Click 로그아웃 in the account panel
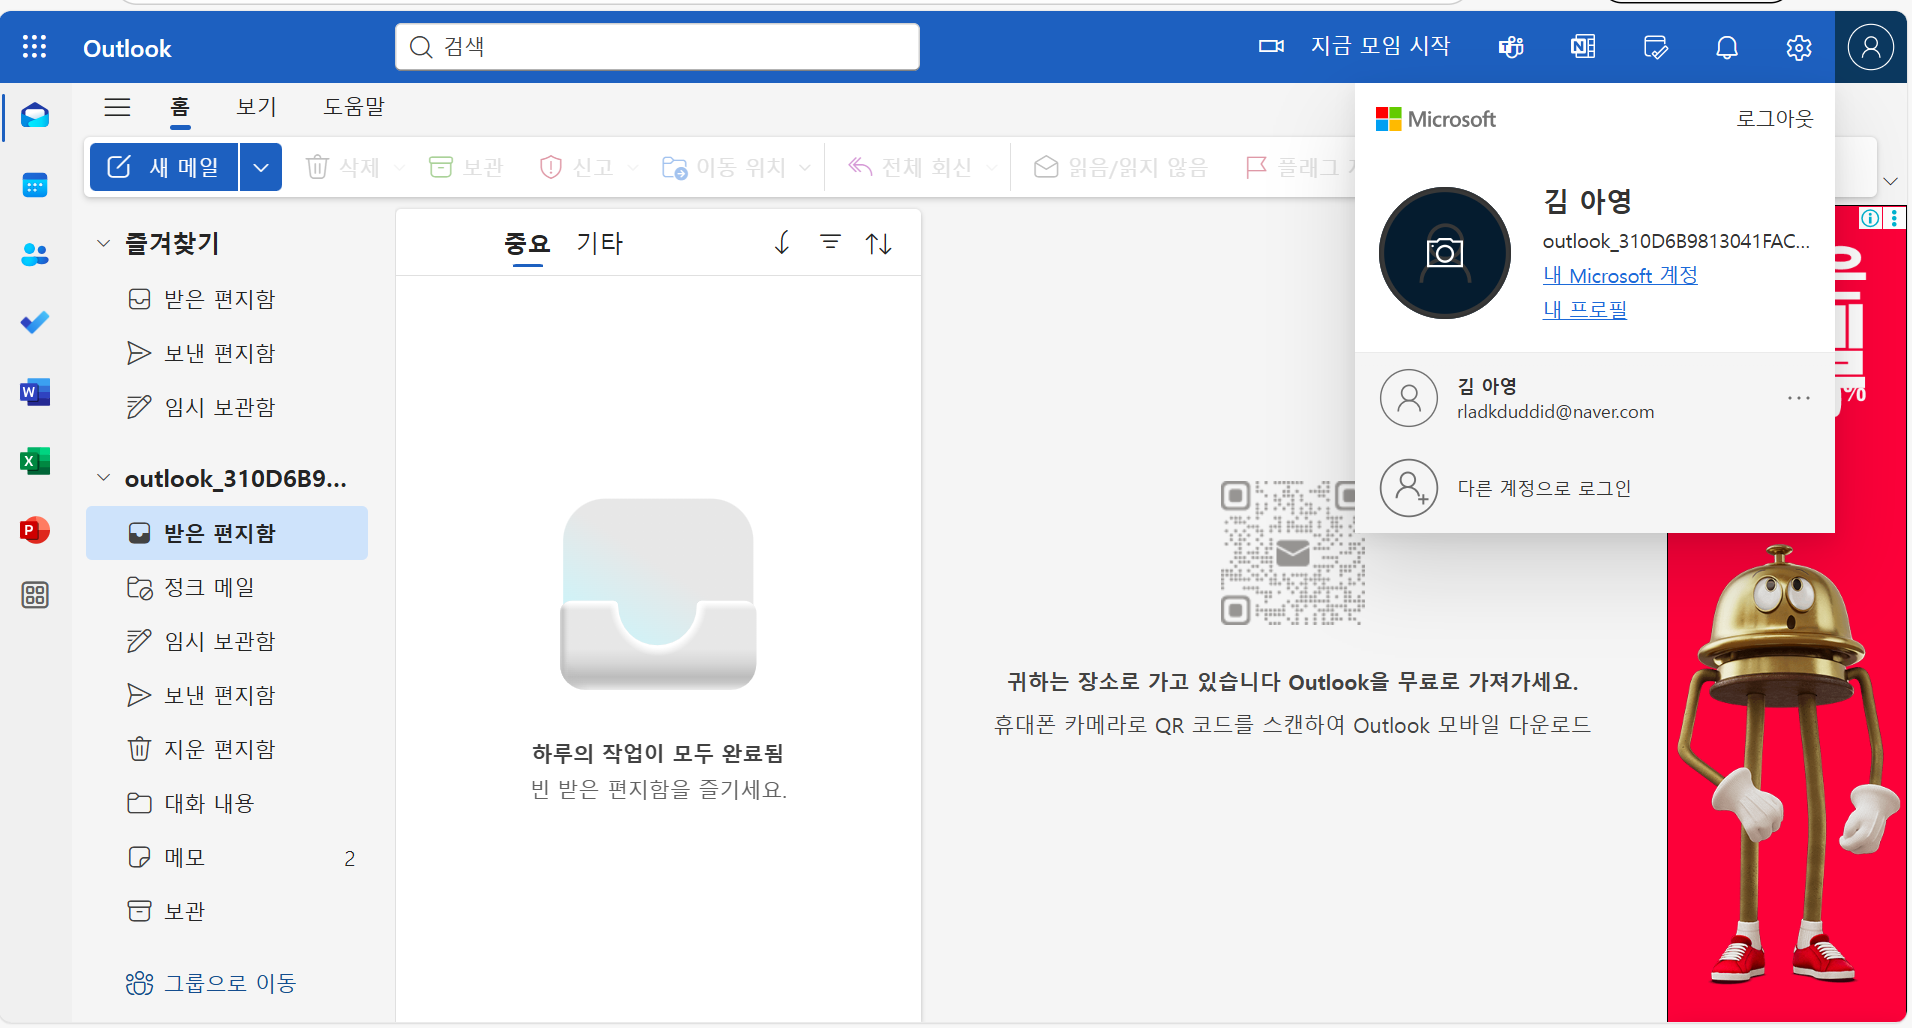The image size is (1912, 1028). pyautogui.click(x=1775, y=118)
